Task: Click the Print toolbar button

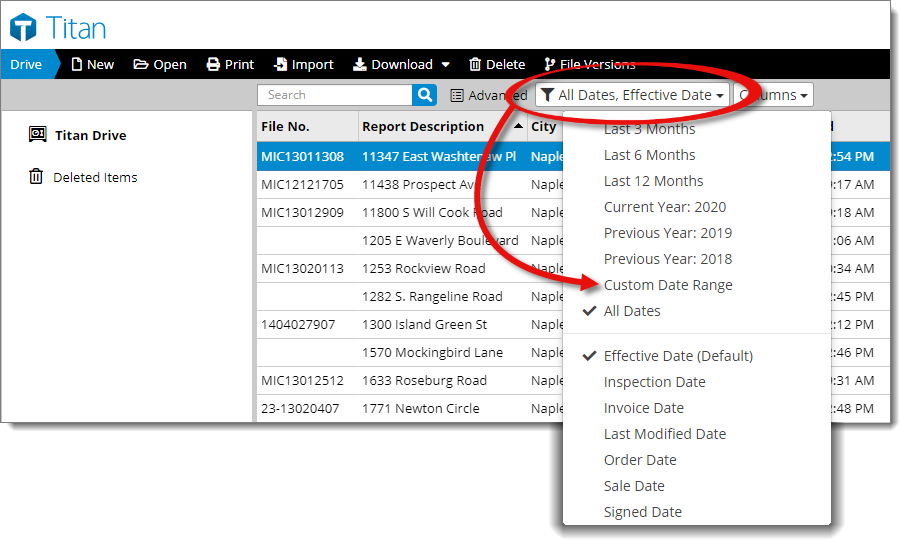Action: coord(230,64)
